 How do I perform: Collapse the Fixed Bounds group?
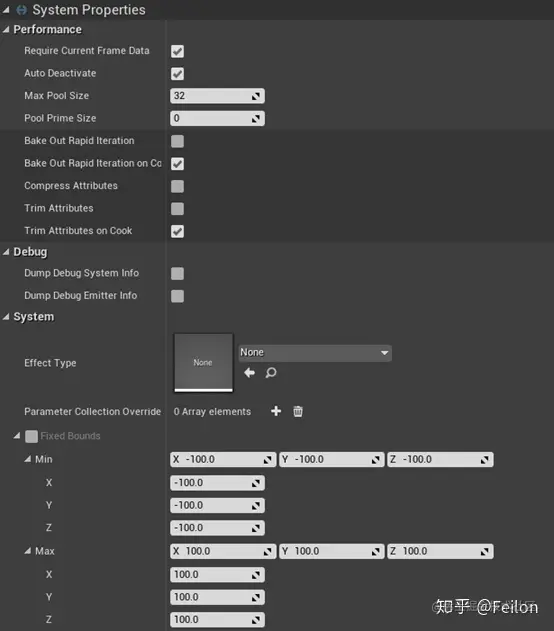(17, 436)
